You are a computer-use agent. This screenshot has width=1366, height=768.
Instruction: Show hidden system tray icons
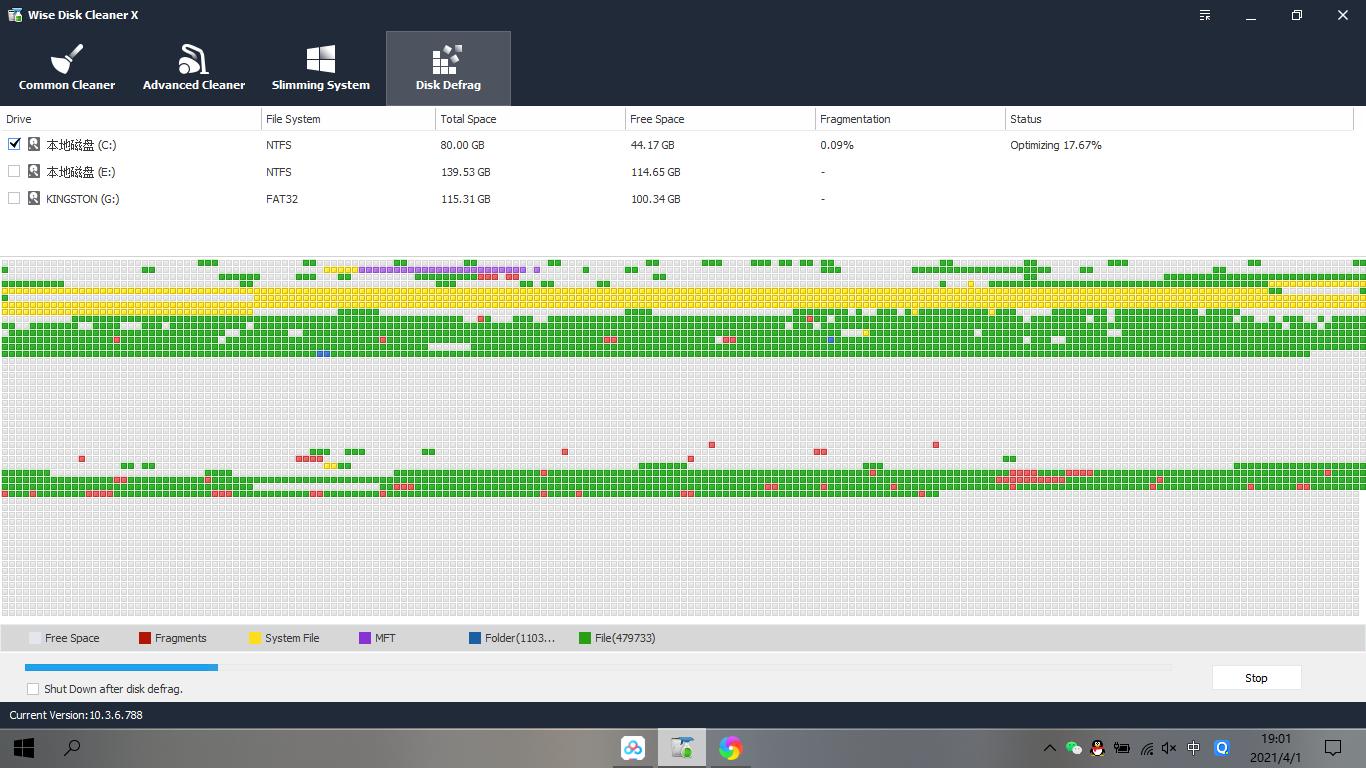pyautogui.click(x=1049, y=748)
